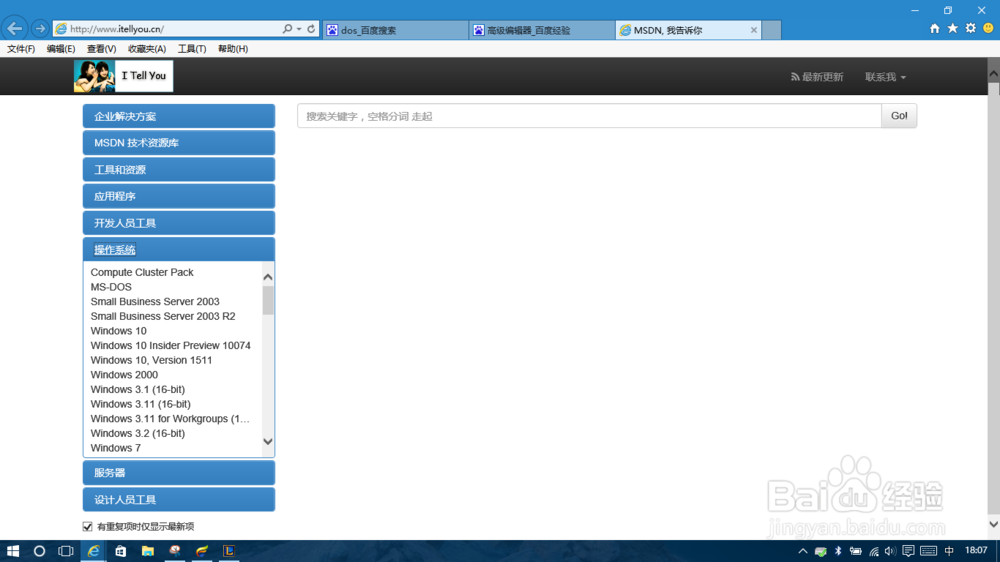Click the I Tell You site logo
Viewport: 1000px width, 562px height.
pos(123,76)
